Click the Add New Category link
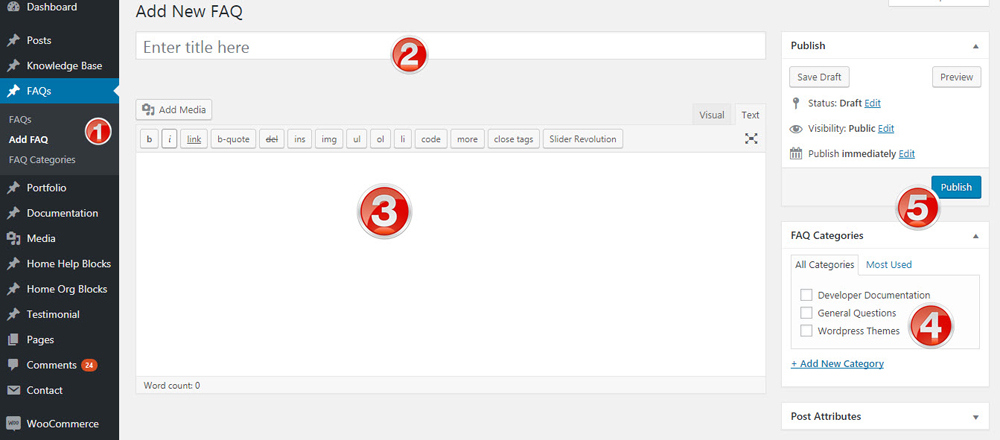This screenshot has height=440, width=1000. point(837,364)
